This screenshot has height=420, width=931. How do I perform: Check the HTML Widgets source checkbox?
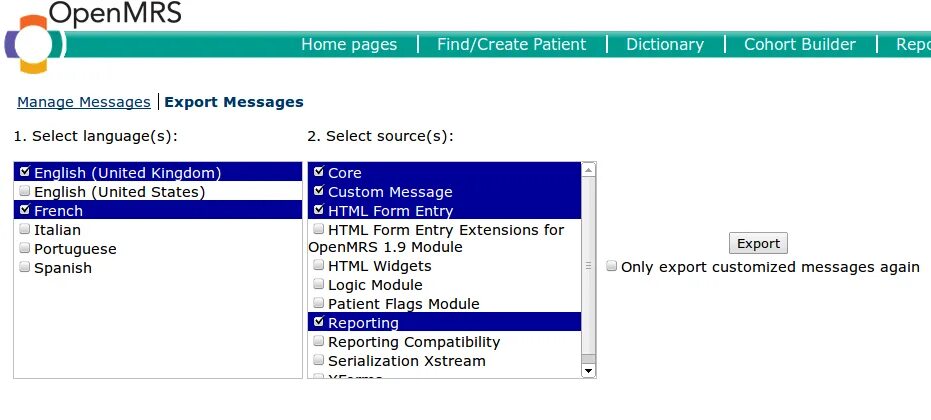tap(319, 266)
